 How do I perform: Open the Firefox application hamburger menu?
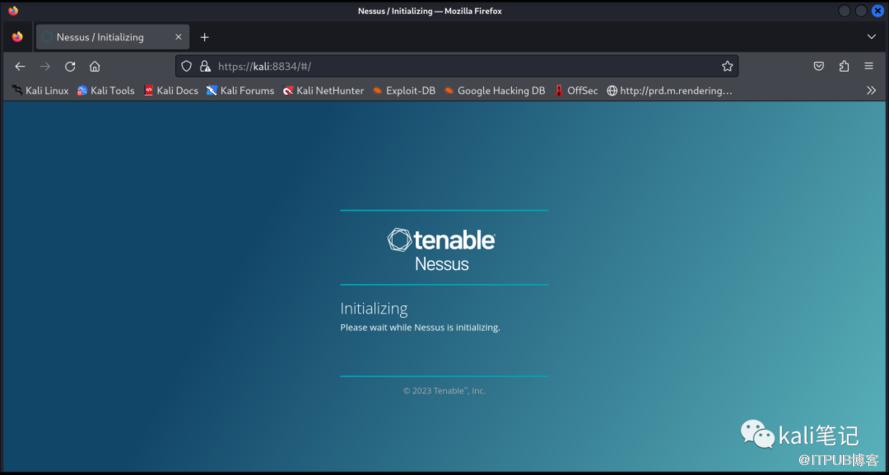coord(869,66)
